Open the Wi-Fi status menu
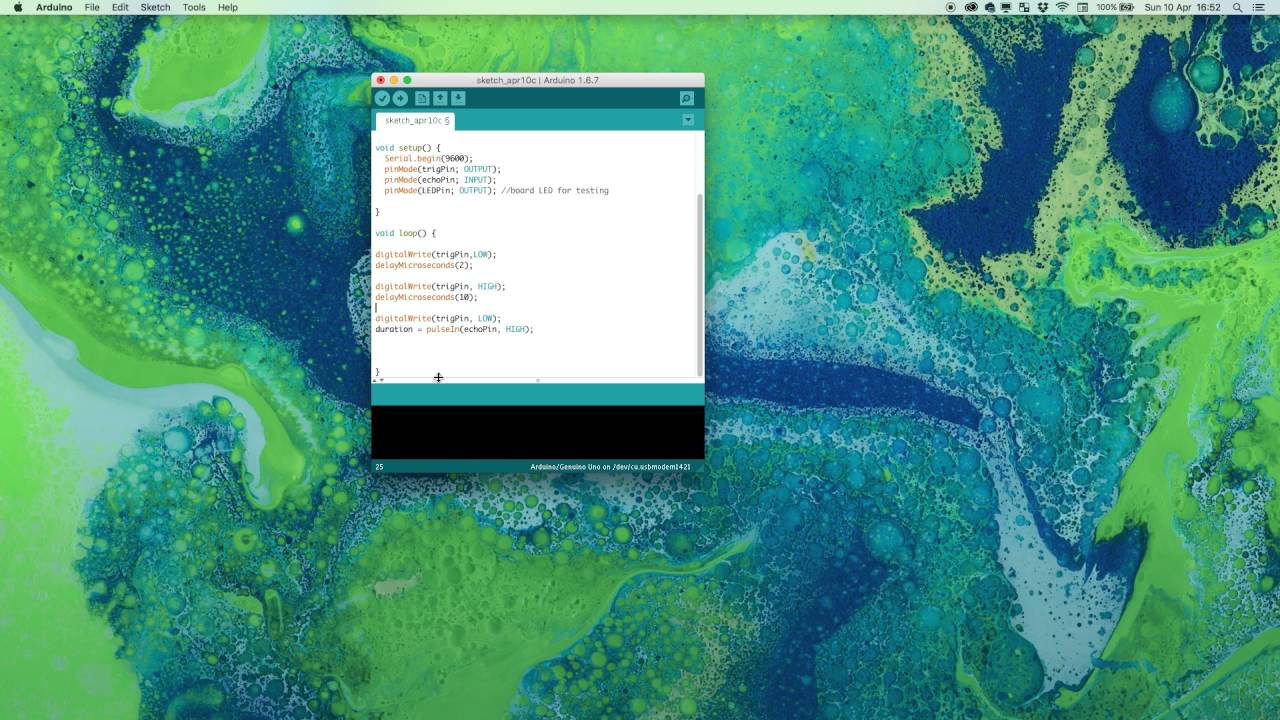This screenshot has height=720, width=1280. pyautogui.click(x=1062, y=7)
